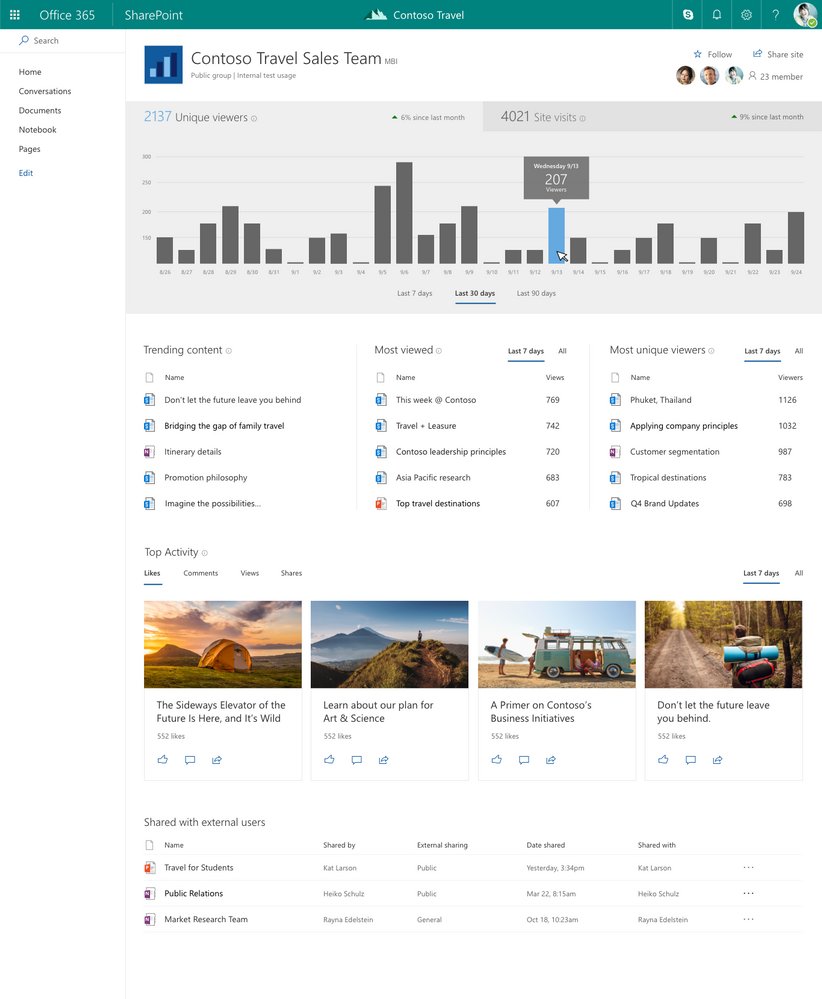Open Skype from the top navigation bar
822x999 pixels.
coord(686,14)
